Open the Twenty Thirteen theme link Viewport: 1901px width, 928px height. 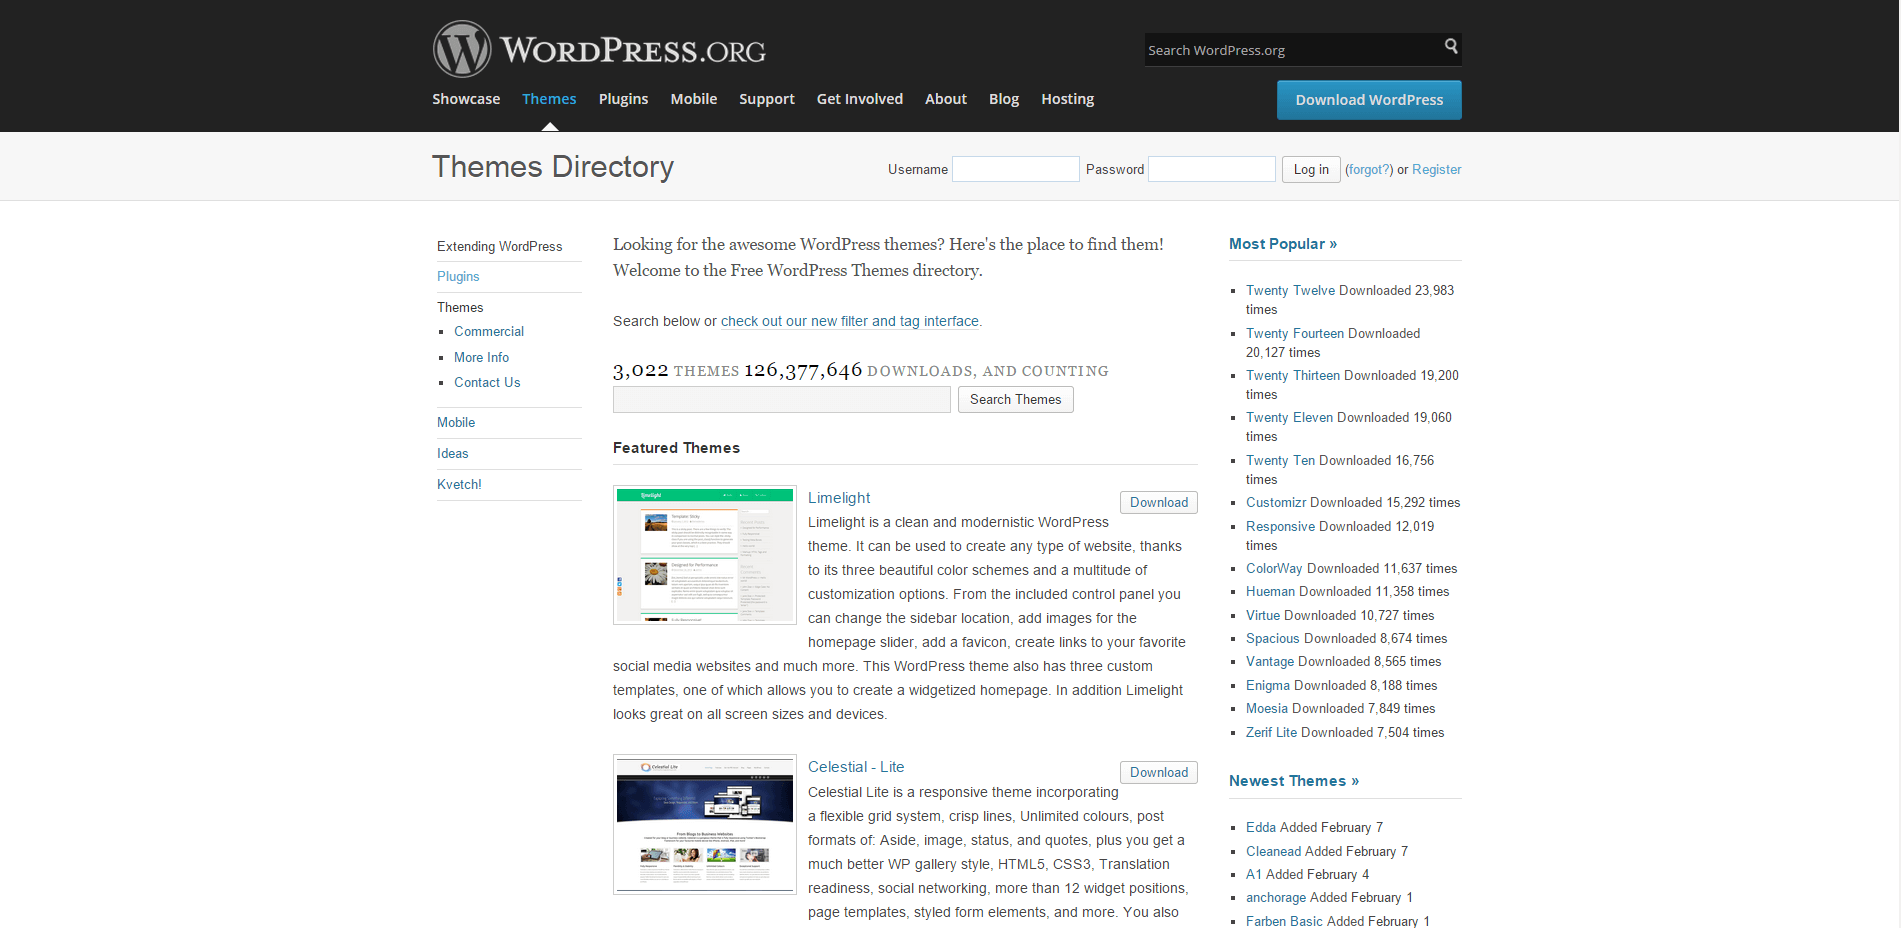point(1292,376)
